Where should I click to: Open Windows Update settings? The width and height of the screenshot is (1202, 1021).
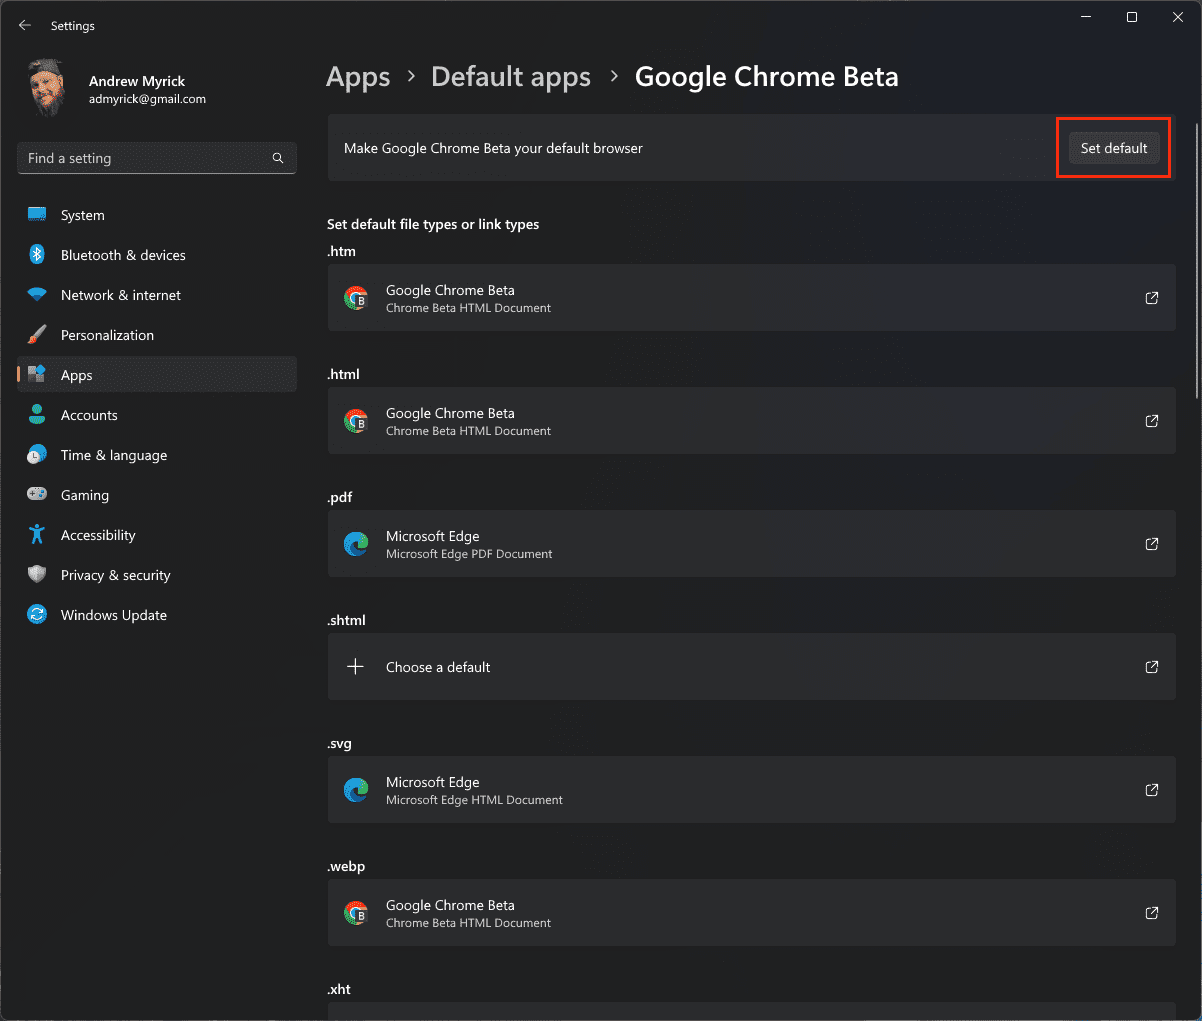click(157, 615)
